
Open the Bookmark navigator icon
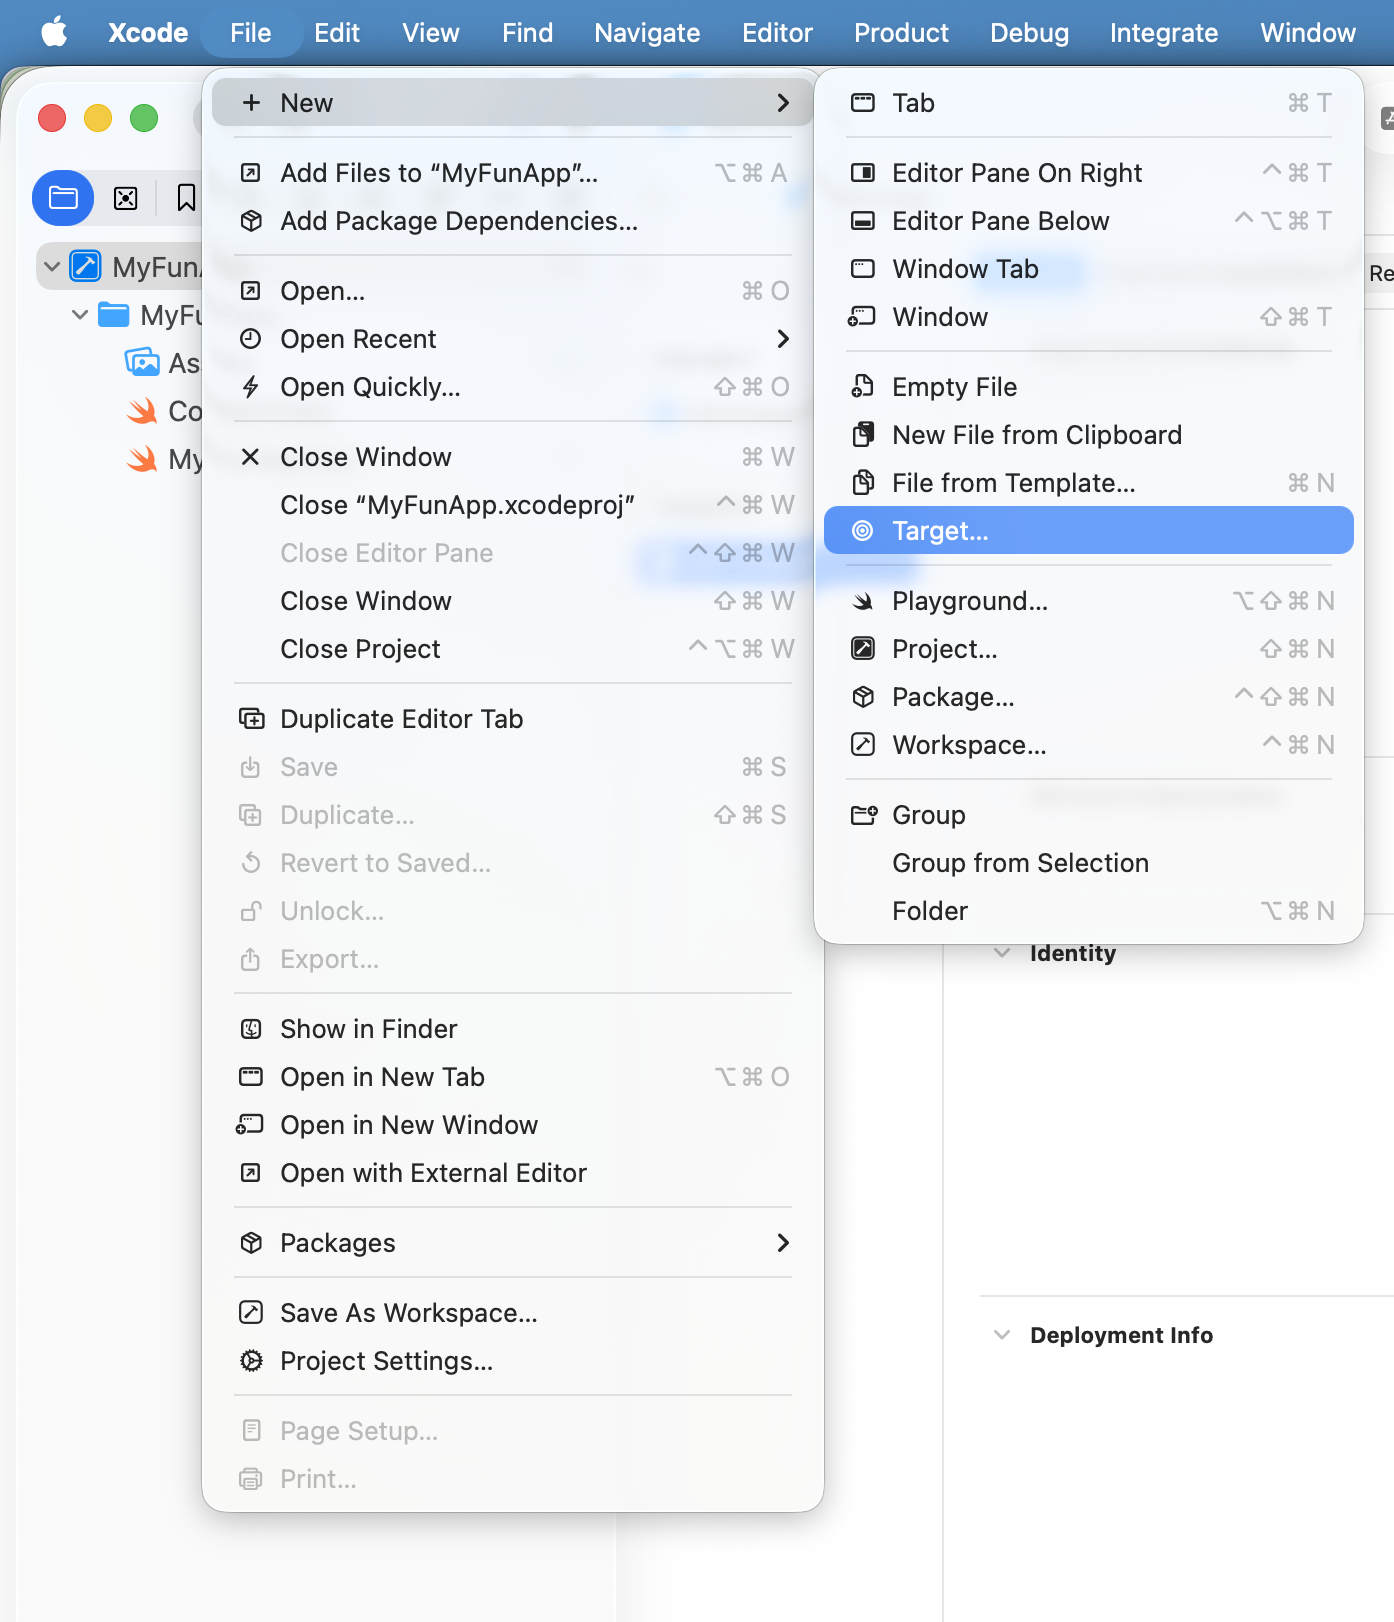click(x=186, y=198)
